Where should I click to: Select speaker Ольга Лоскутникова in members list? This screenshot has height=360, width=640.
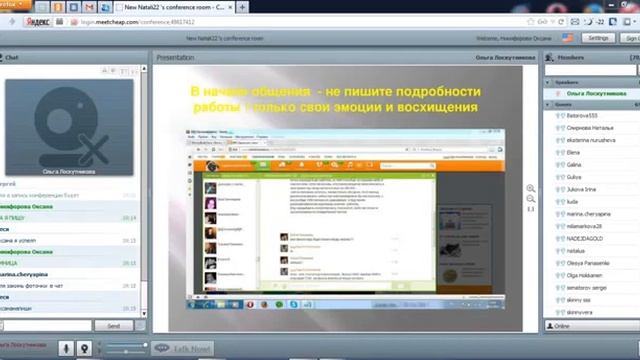tap(596, 93)
